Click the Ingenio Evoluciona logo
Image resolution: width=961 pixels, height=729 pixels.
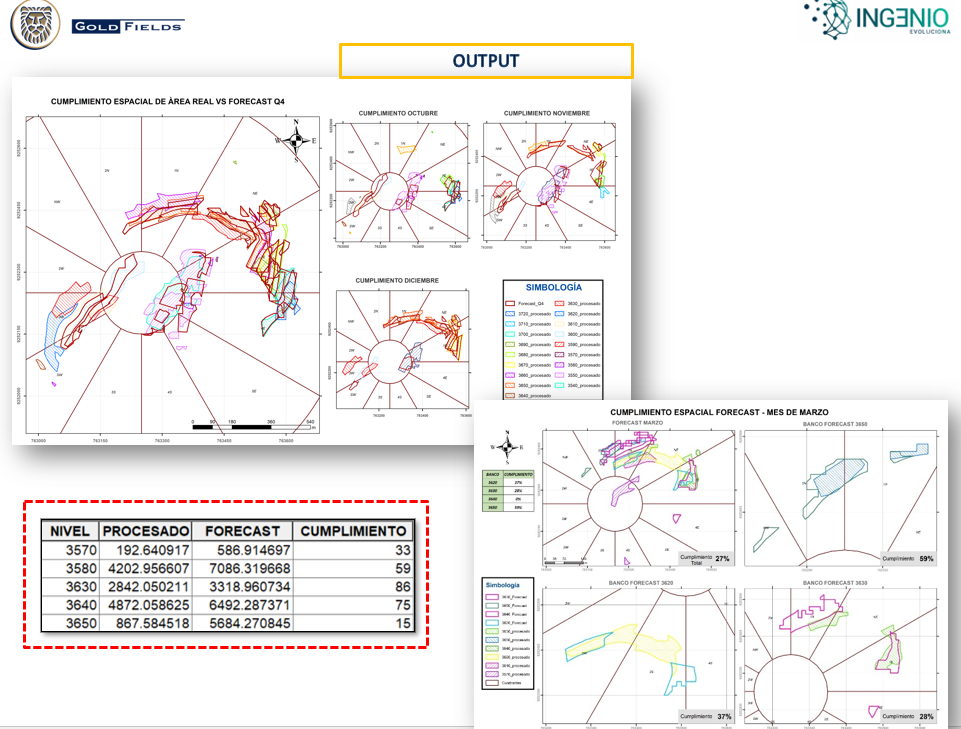pos(879,19)
